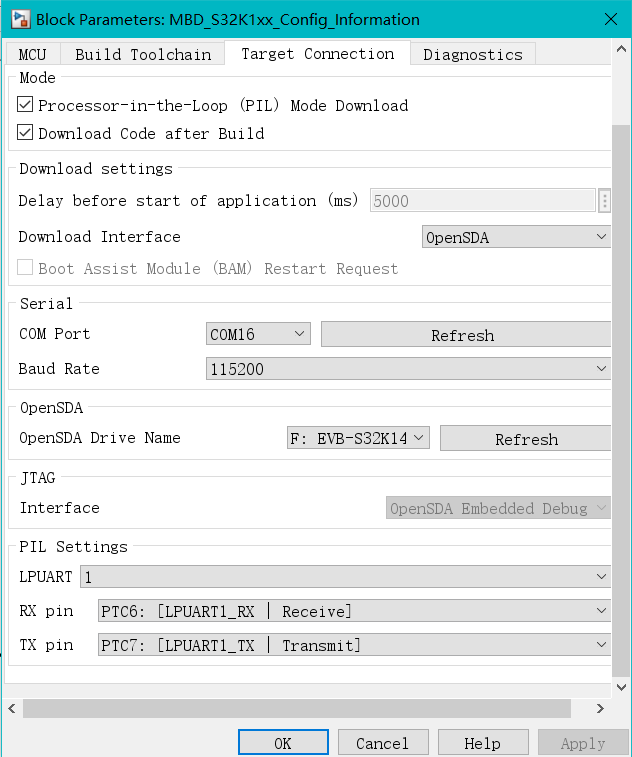Expand the RX pin selection dropdown
Image resolution: width=632 pixels, height=757 pixels.
354,611
